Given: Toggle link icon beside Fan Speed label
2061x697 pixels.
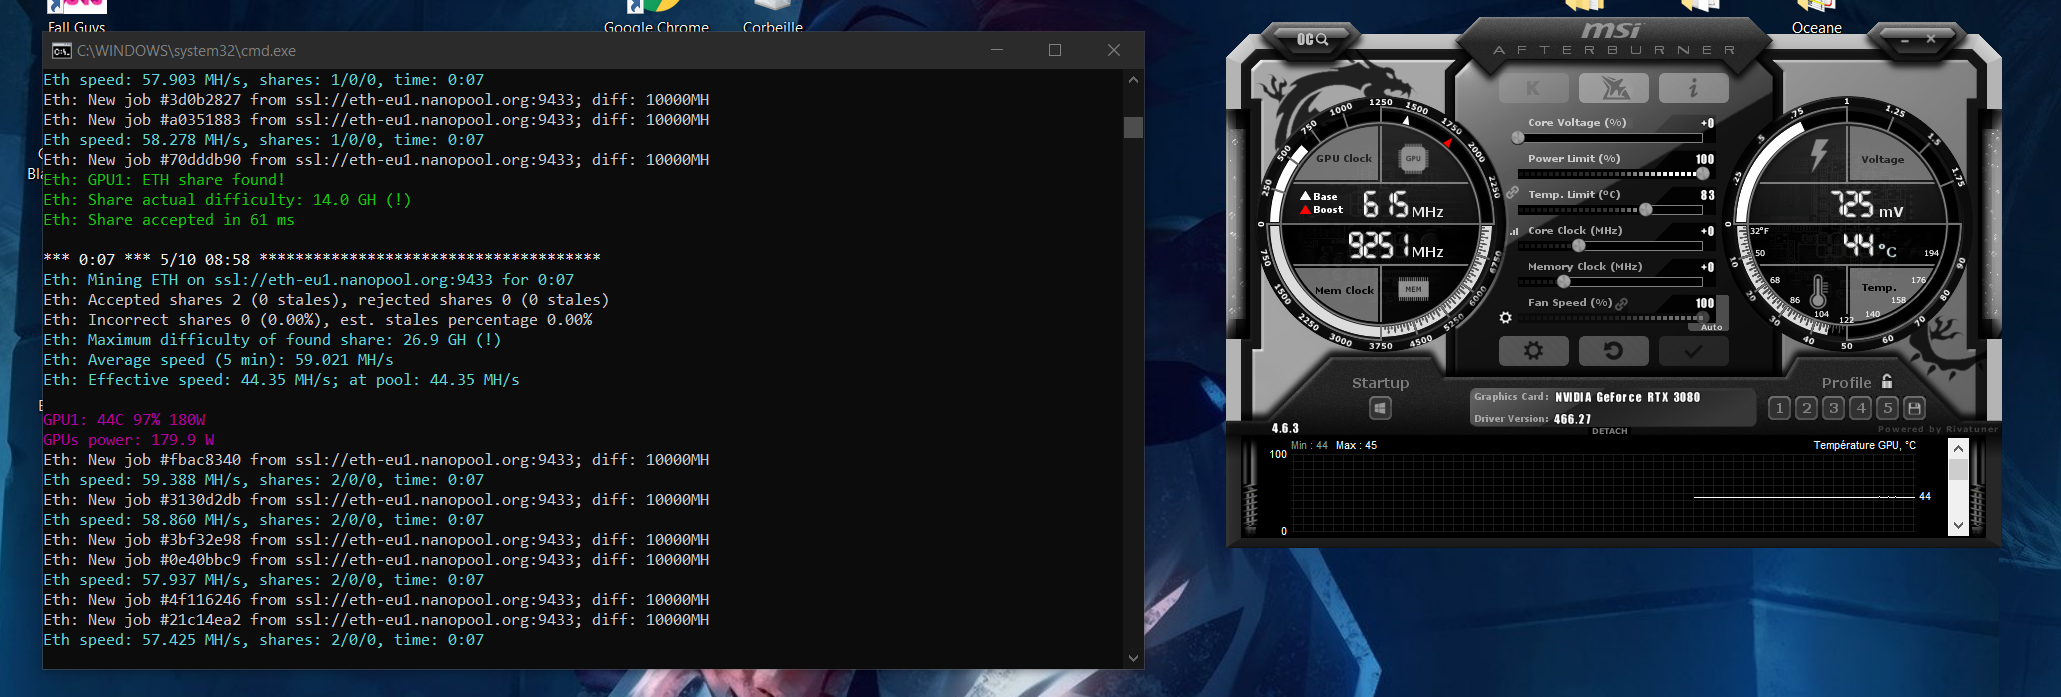Looking at the screenshot, I should pos(1622,303).
